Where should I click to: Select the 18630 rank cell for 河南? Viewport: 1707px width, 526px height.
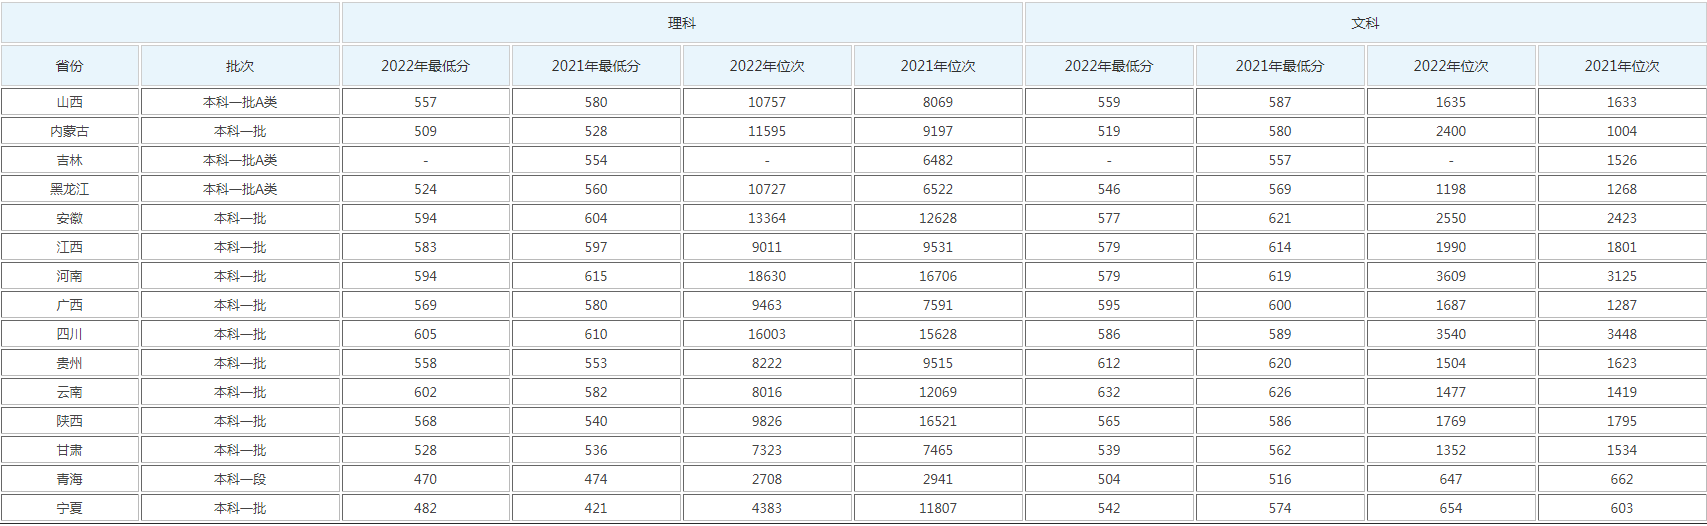(x=767, y=276)
